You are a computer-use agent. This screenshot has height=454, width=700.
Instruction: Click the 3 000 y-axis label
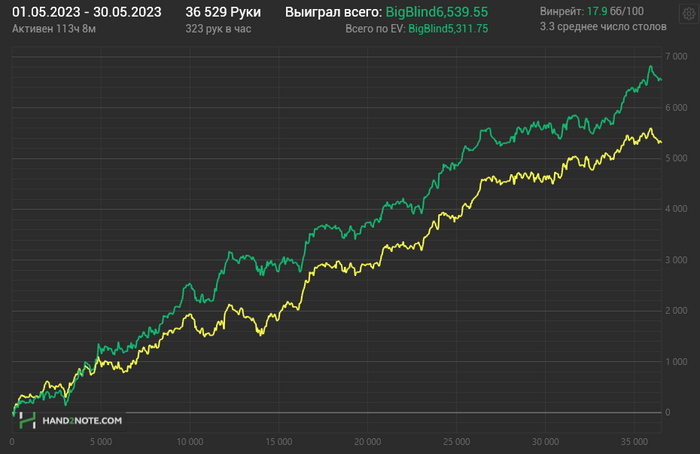pos(676,260)
